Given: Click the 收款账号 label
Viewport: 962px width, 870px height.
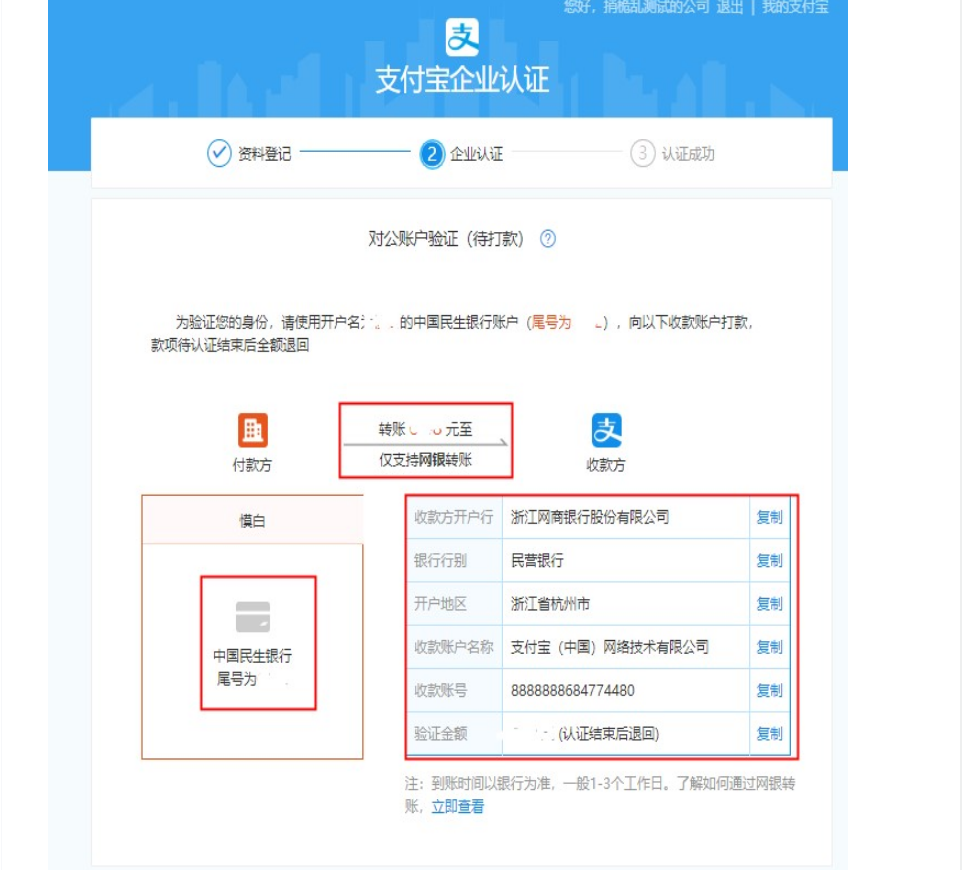Looking at the screenshot, I should click(x=441, y=691).
